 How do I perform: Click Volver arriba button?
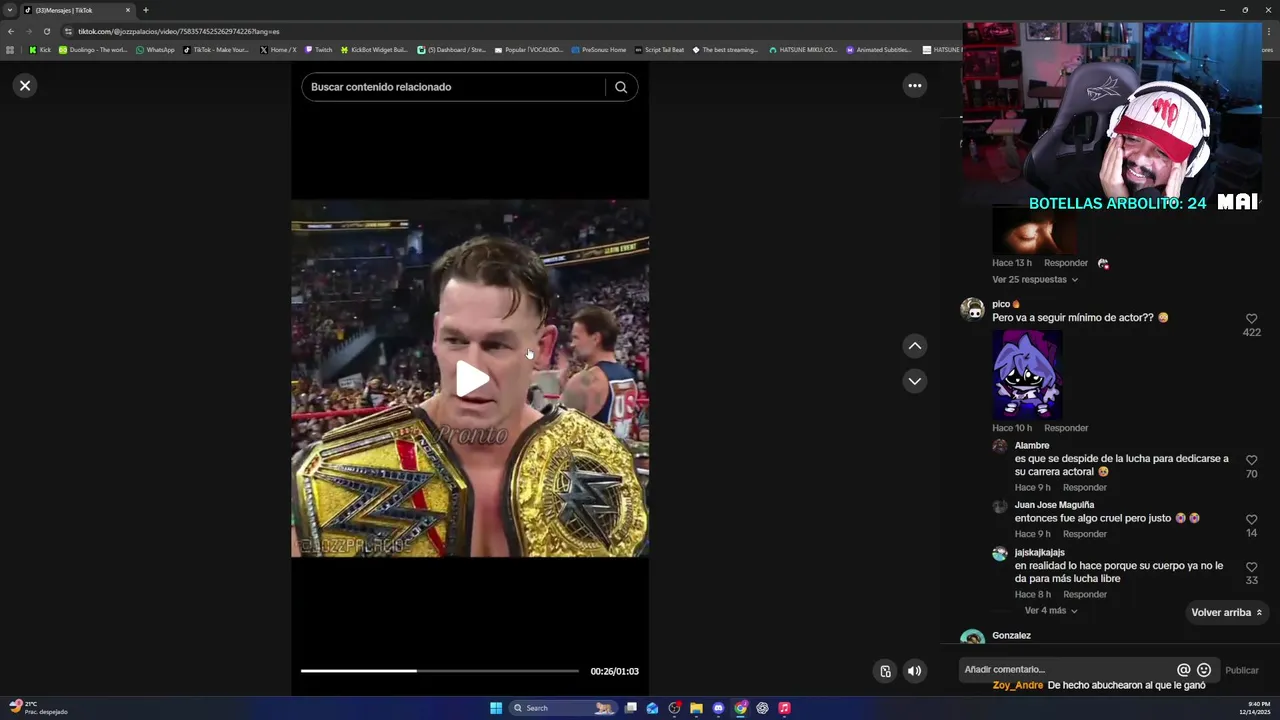[1226, 613]
